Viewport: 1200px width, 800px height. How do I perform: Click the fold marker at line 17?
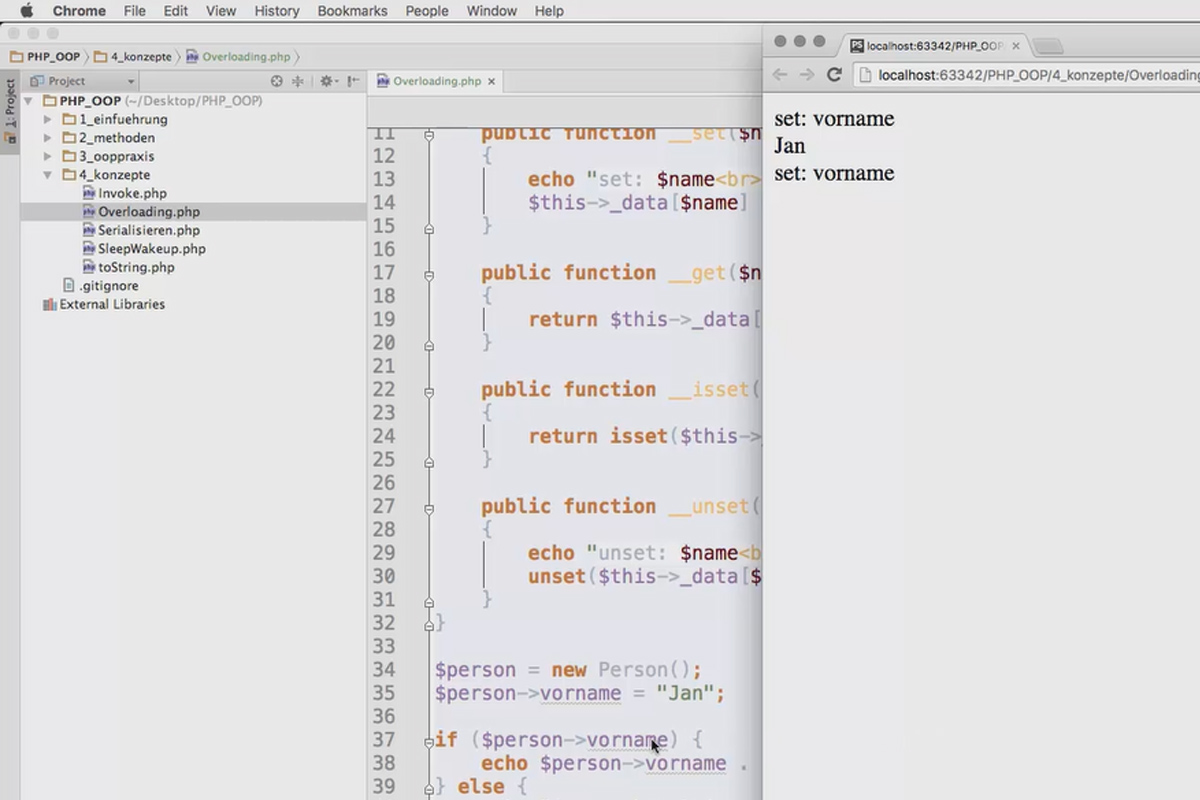click(429, 273)
